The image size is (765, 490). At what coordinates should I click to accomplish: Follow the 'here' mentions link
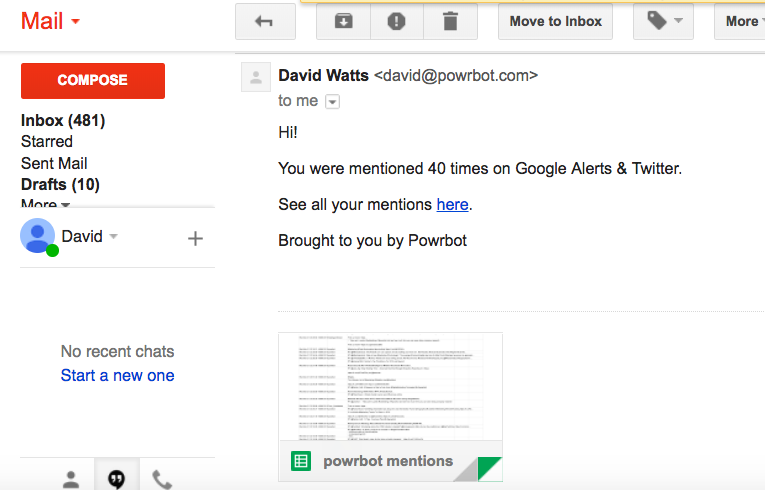coord(452,204)
